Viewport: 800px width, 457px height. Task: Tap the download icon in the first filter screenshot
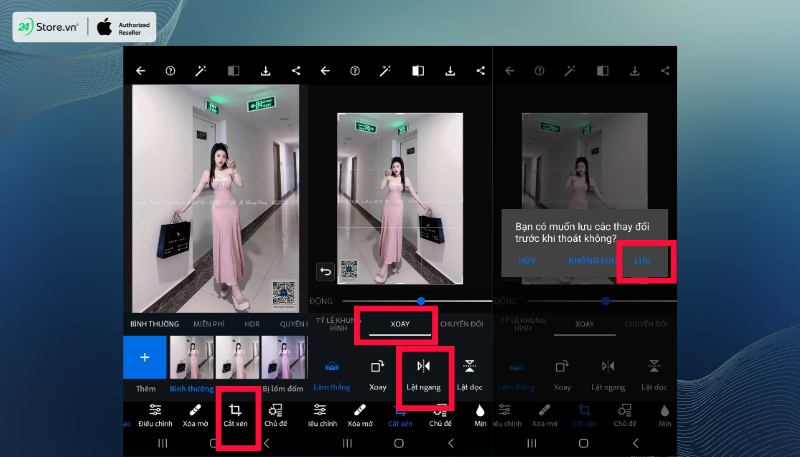coord(265,71)
